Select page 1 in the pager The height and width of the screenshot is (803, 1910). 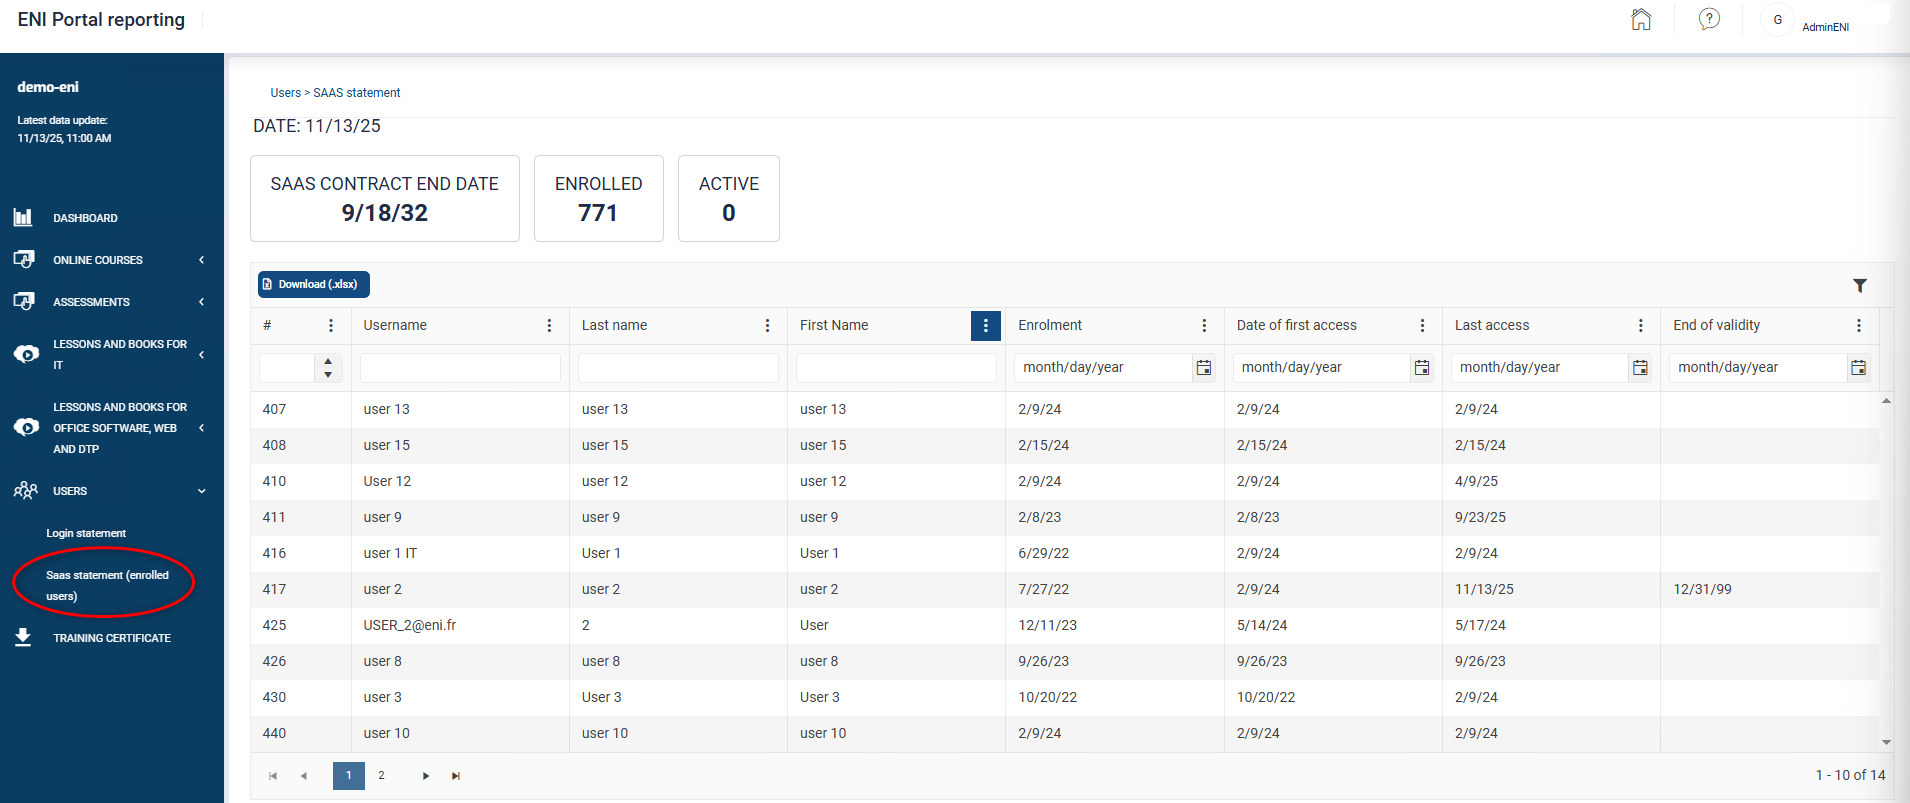349,776
